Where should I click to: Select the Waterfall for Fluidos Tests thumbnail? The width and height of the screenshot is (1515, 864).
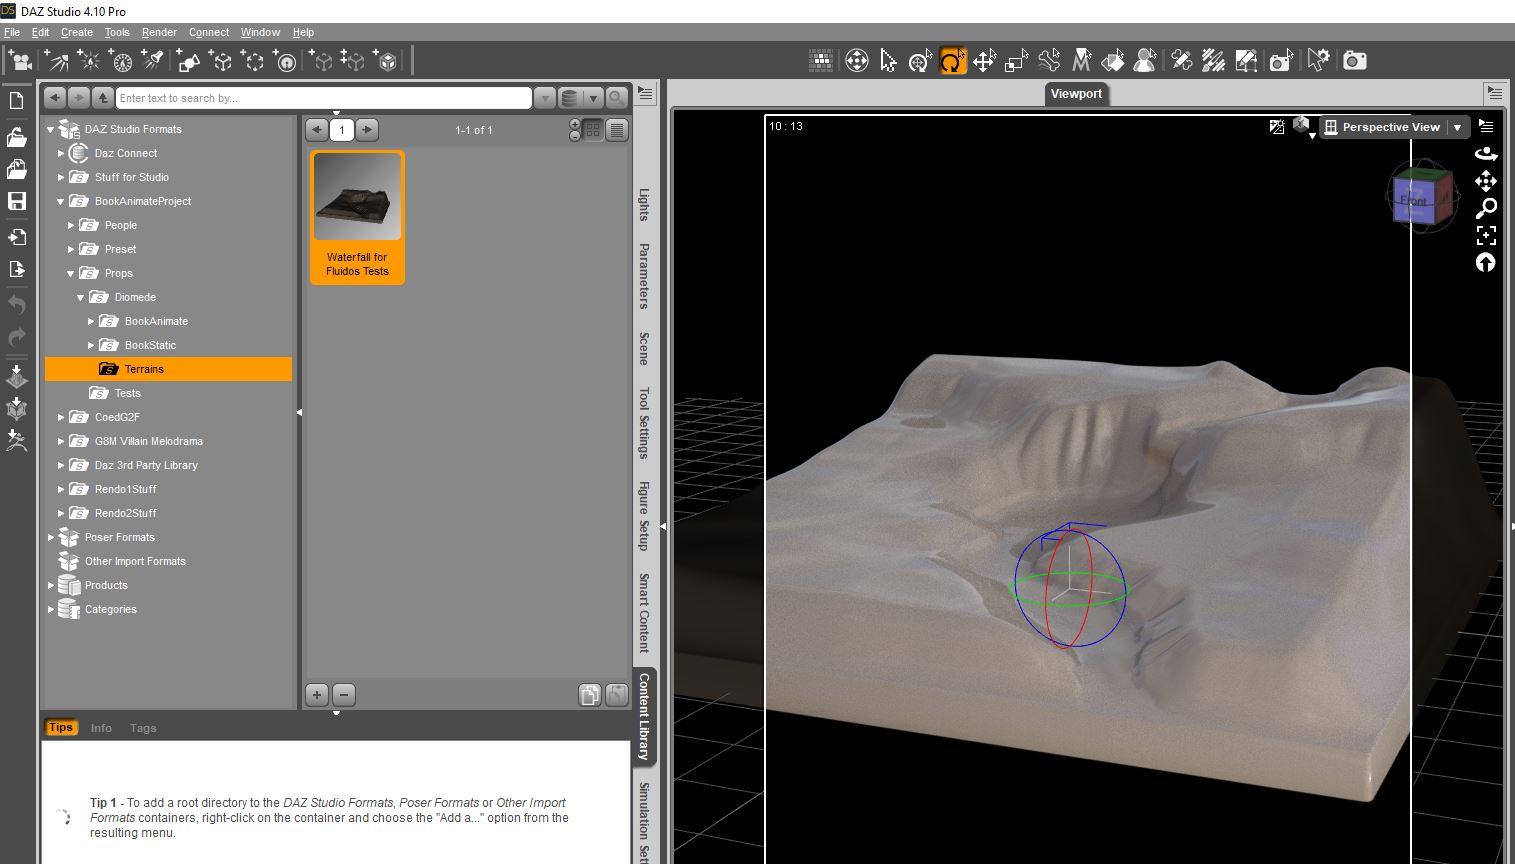click(357, 217)
